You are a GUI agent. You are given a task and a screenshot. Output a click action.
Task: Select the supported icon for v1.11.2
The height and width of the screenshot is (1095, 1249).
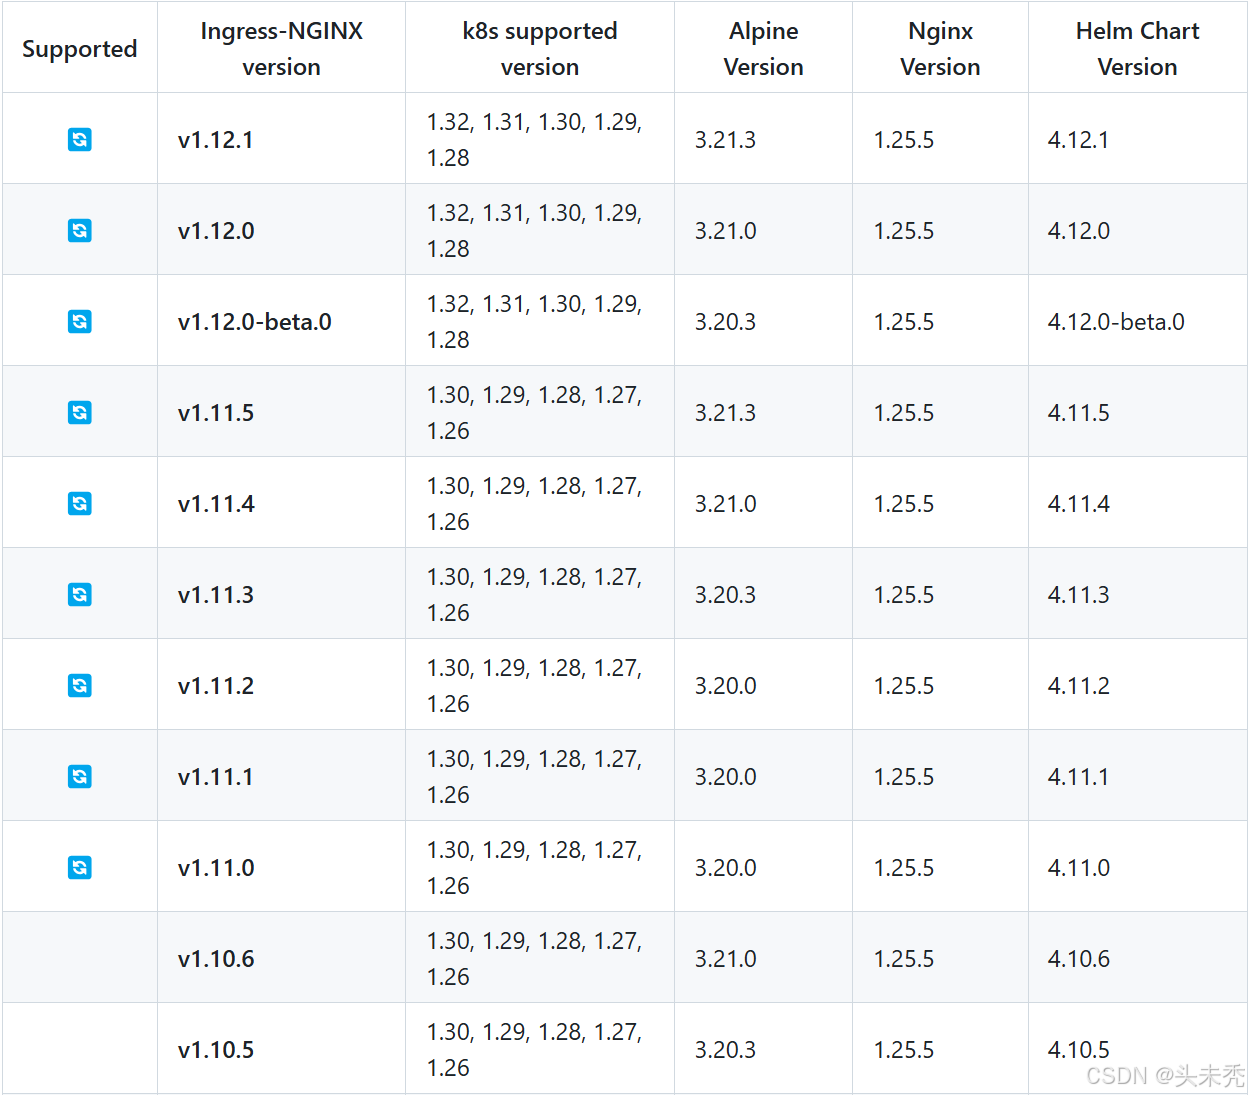[80, 686]
